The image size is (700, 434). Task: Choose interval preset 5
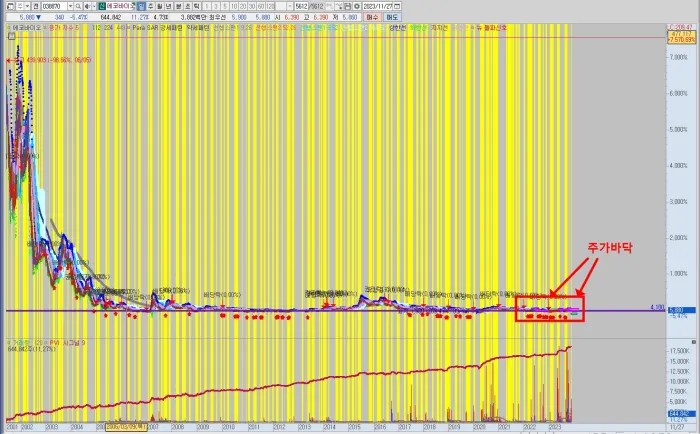point(225,6)
